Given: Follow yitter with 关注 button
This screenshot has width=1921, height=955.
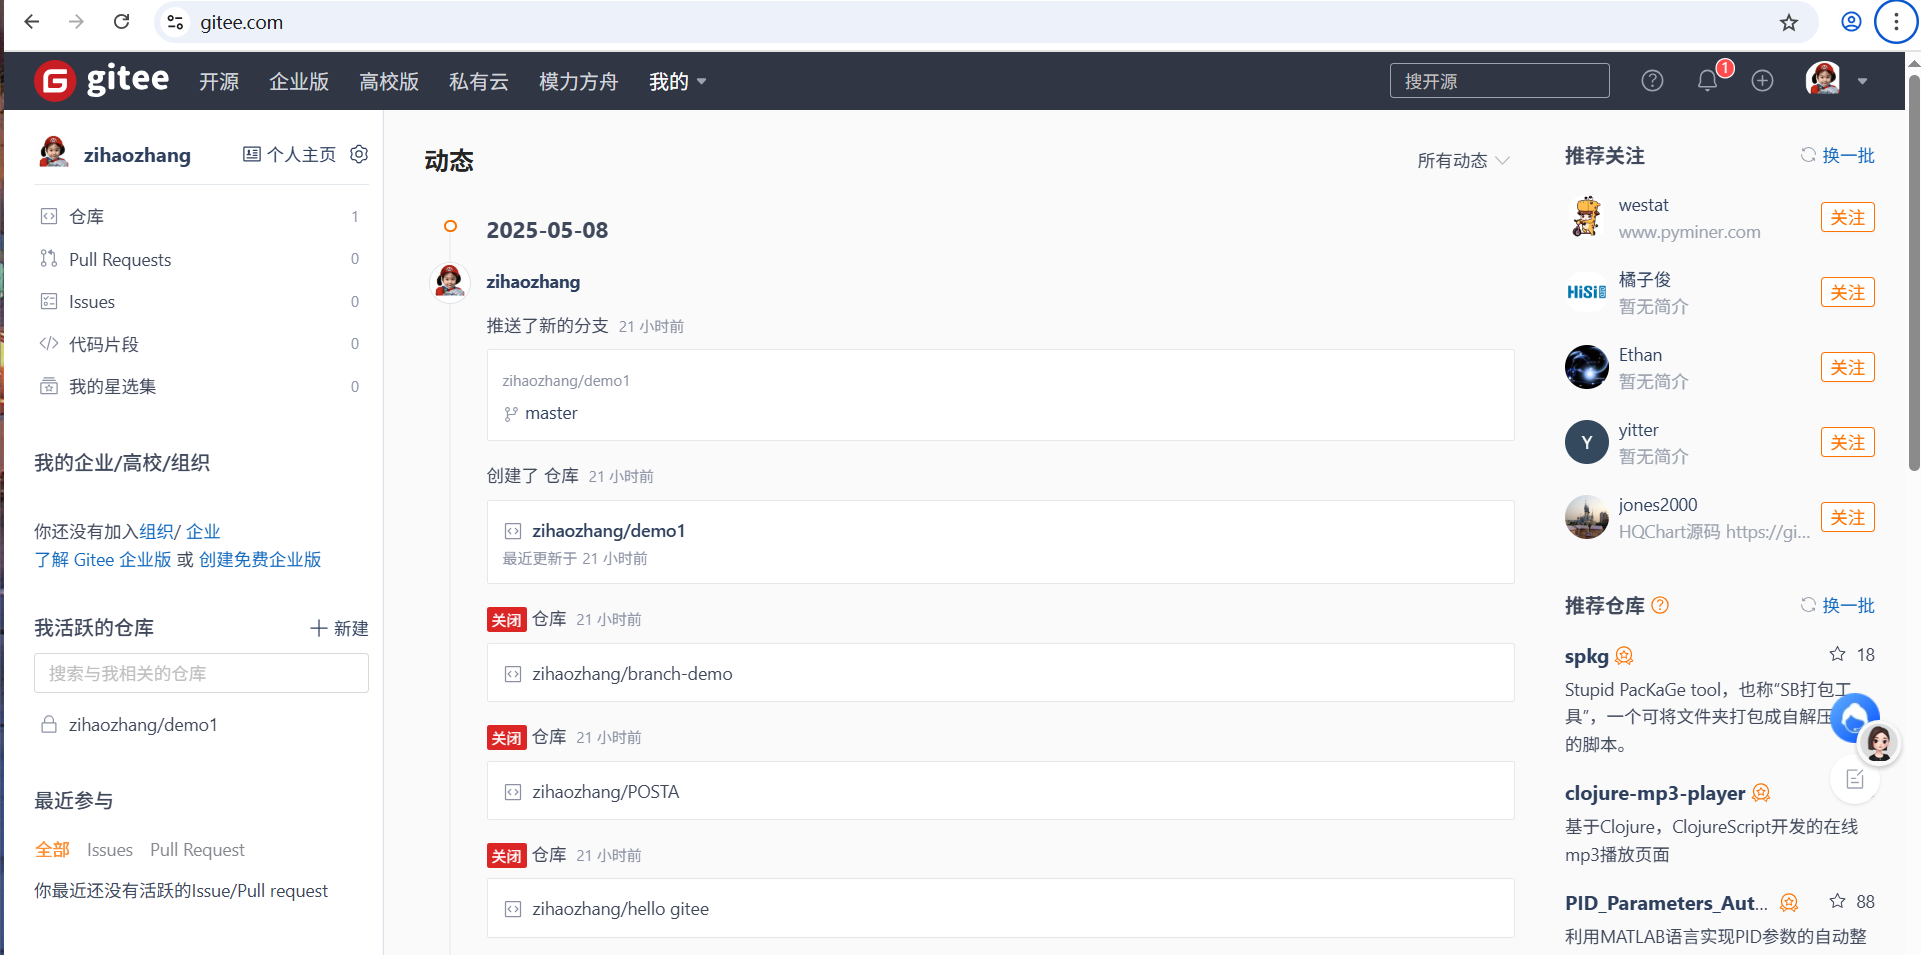Looking at the screenshot, I should (1847, 442).
